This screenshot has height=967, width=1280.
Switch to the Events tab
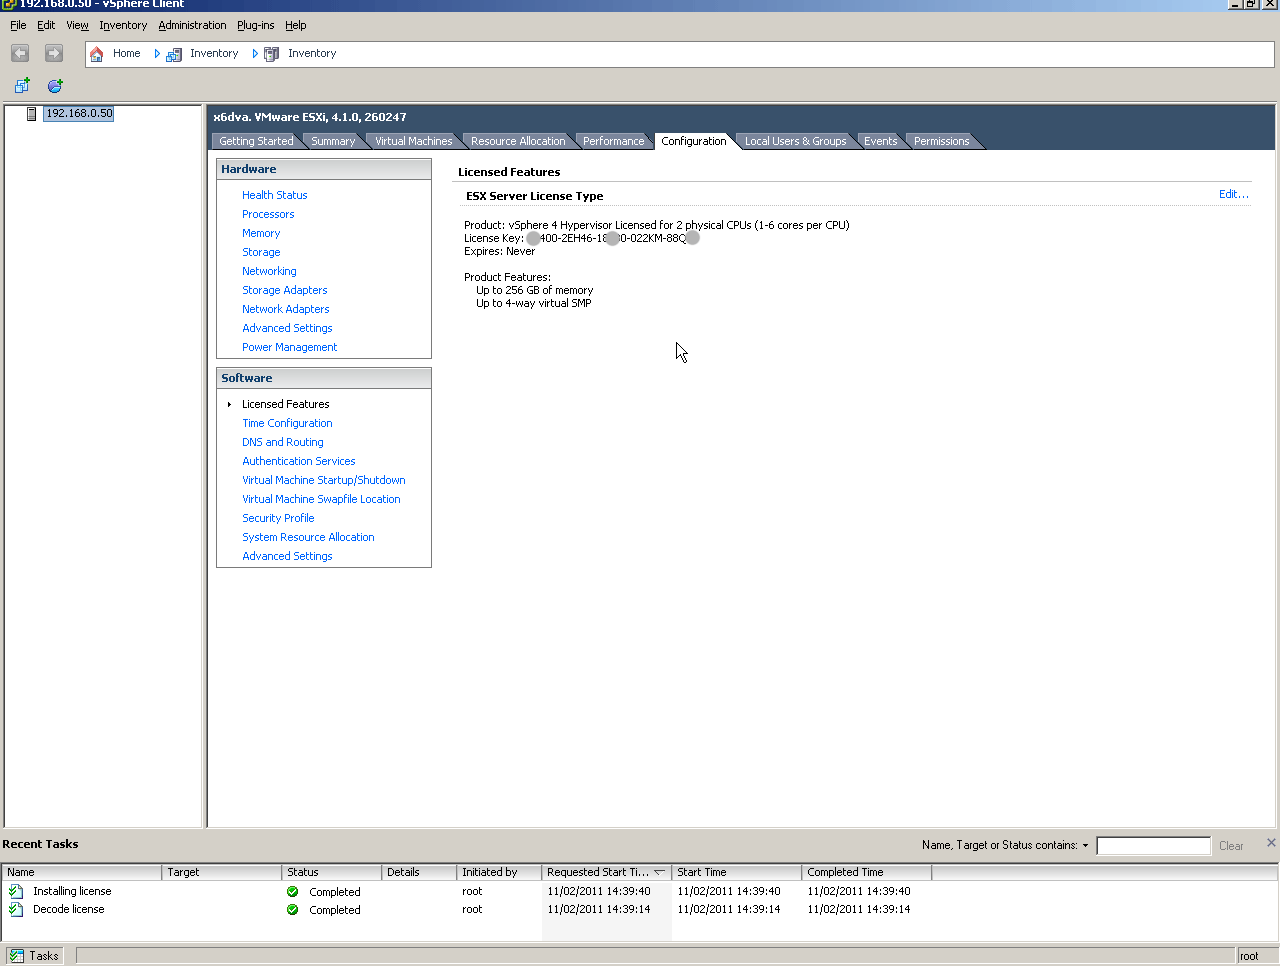pos(880,141)
